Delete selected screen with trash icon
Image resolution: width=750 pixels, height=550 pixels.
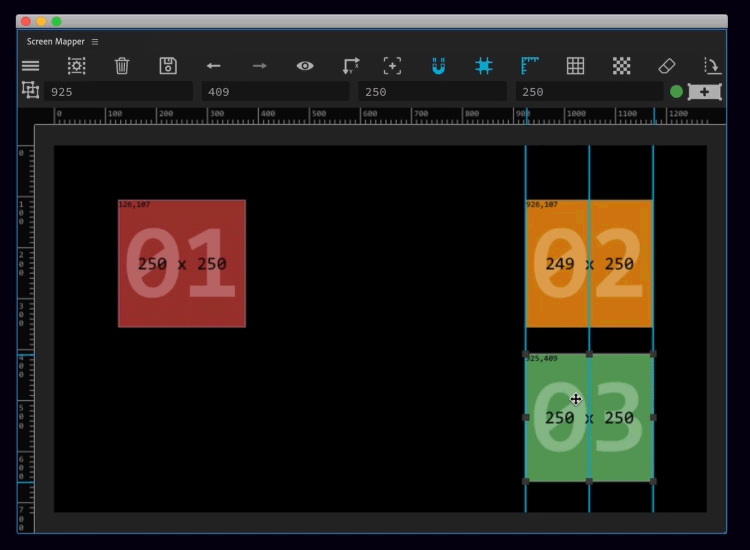(x=122, y=66)
